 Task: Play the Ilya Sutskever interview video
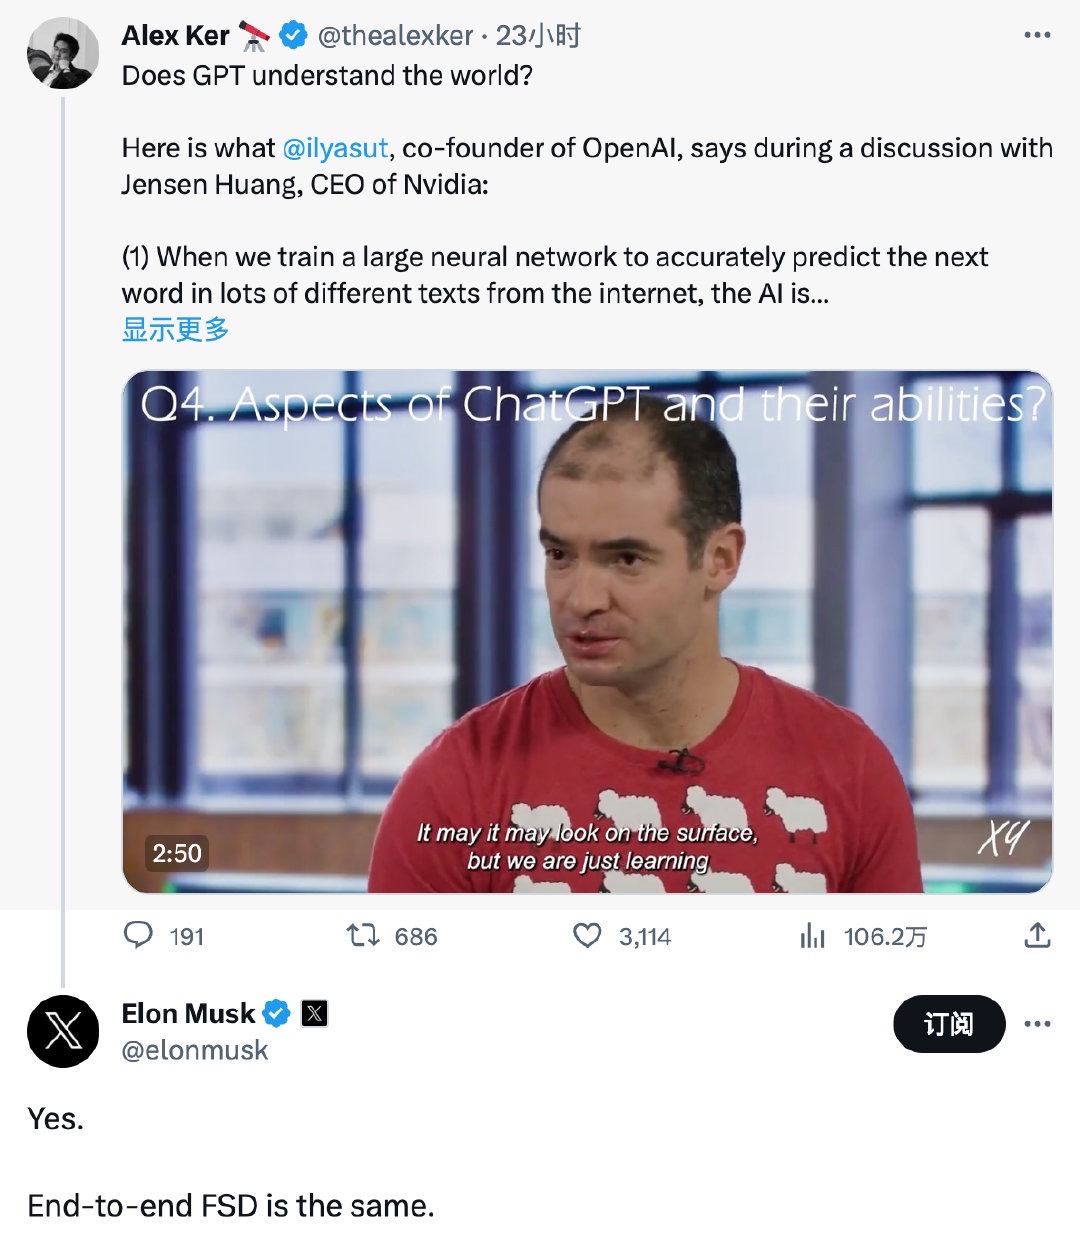[587, 630]
